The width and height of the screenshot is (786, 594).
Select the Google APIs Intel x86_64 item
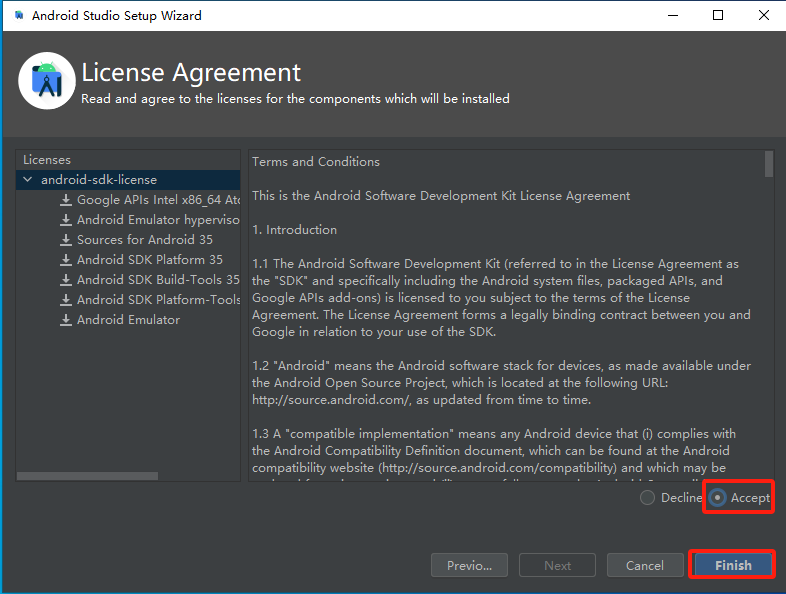158,200
